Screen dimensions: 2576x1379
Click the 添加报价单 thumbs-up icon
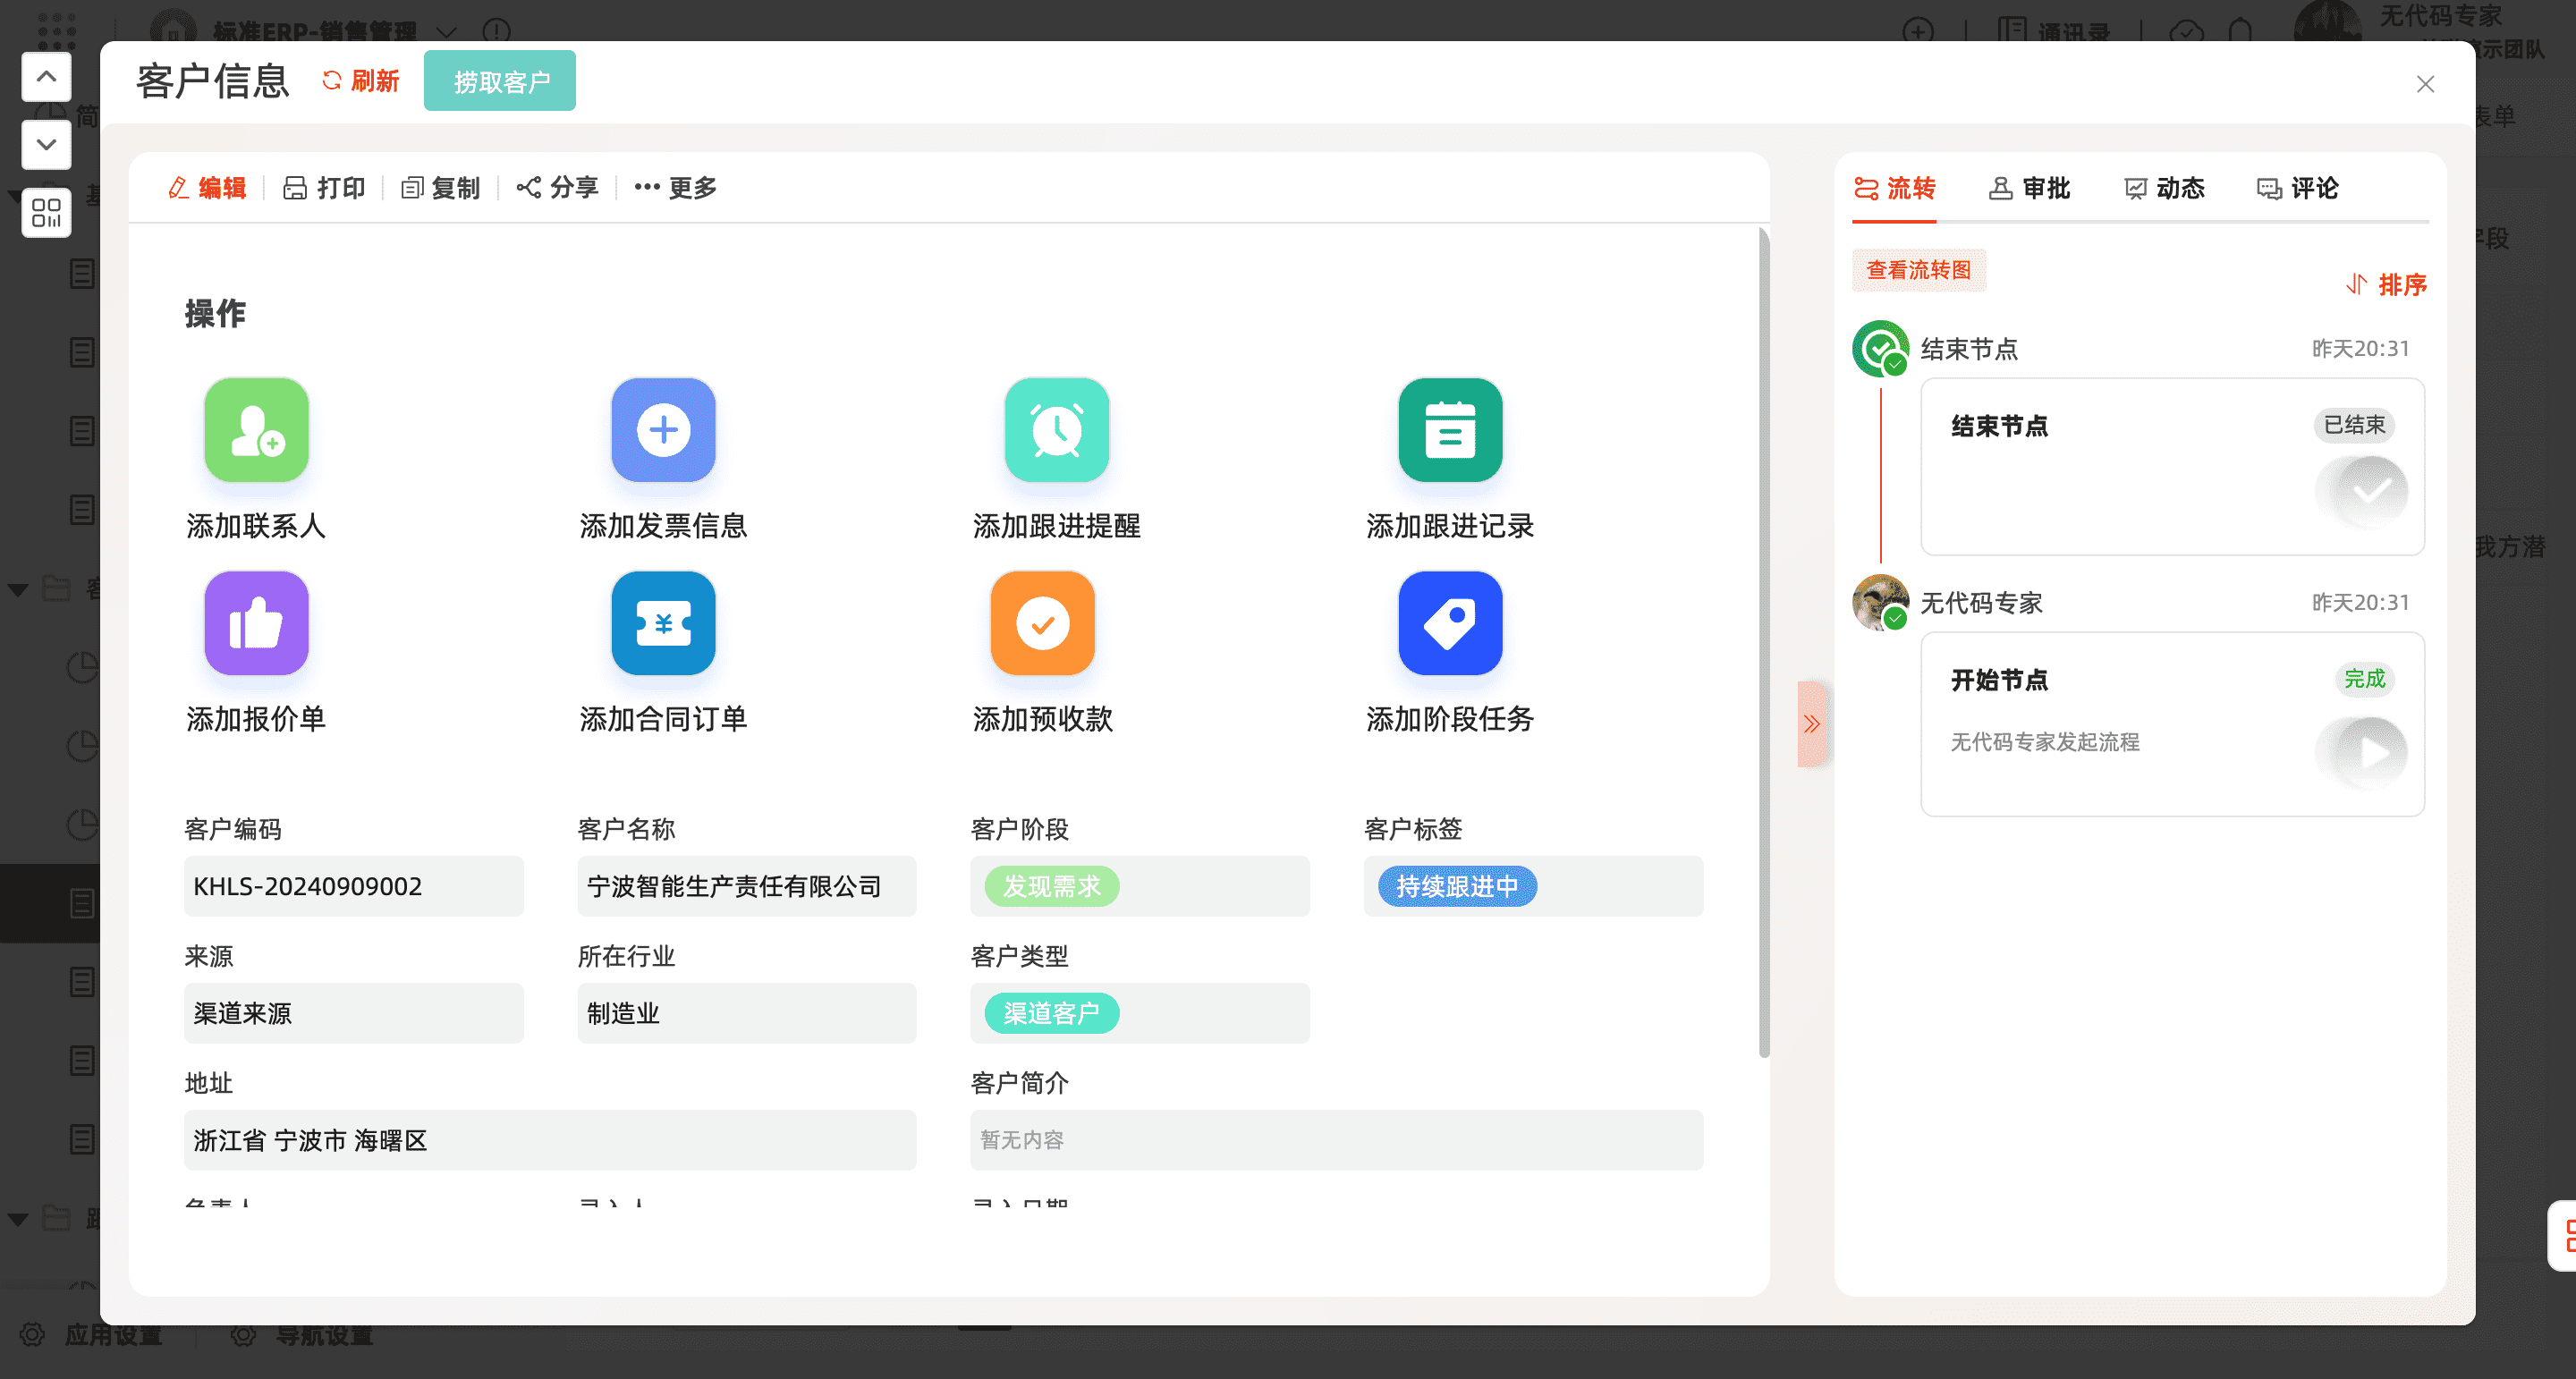click(x=256, y=623)
